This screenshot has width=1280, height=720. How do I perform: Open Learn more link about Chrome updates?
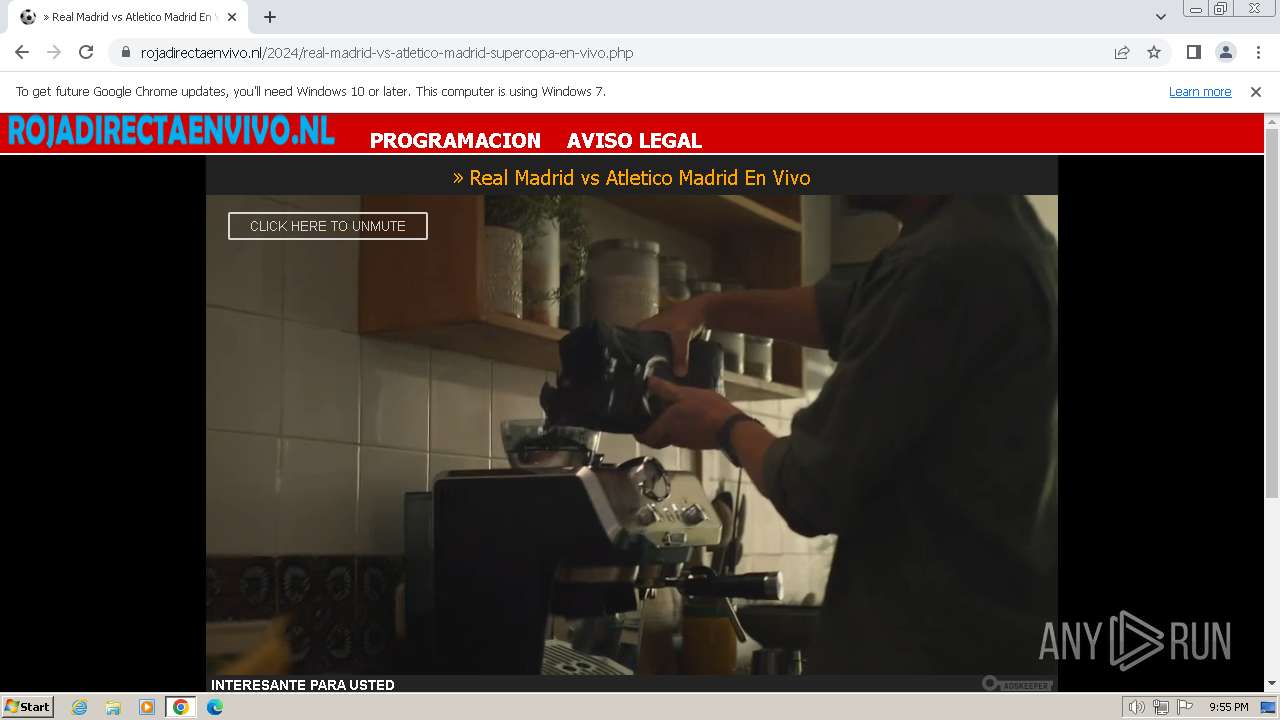(x=1200, y=92)
